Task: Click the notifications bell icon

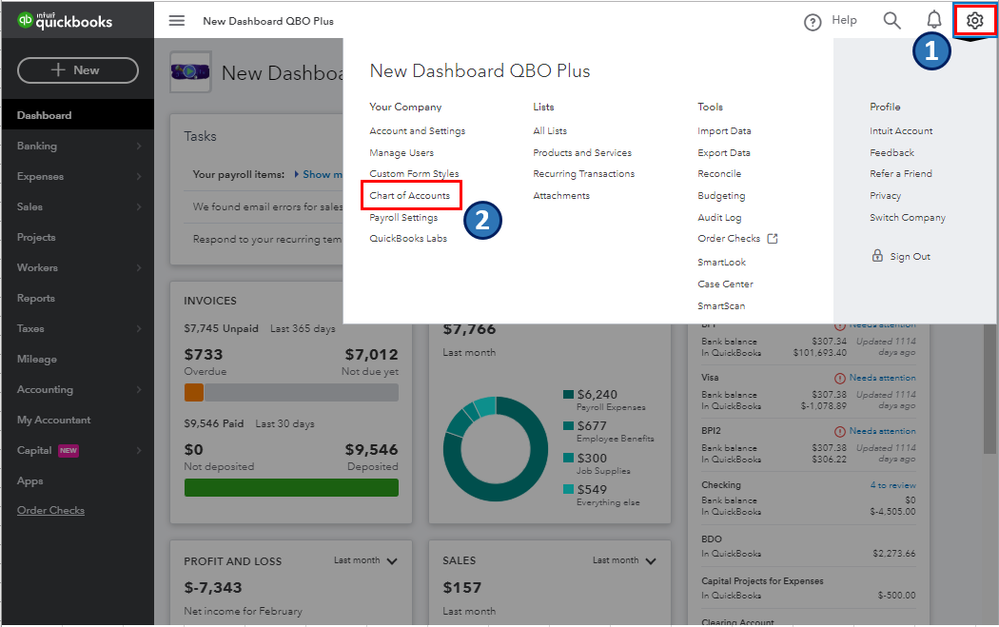Action: [x=934, y=20]
